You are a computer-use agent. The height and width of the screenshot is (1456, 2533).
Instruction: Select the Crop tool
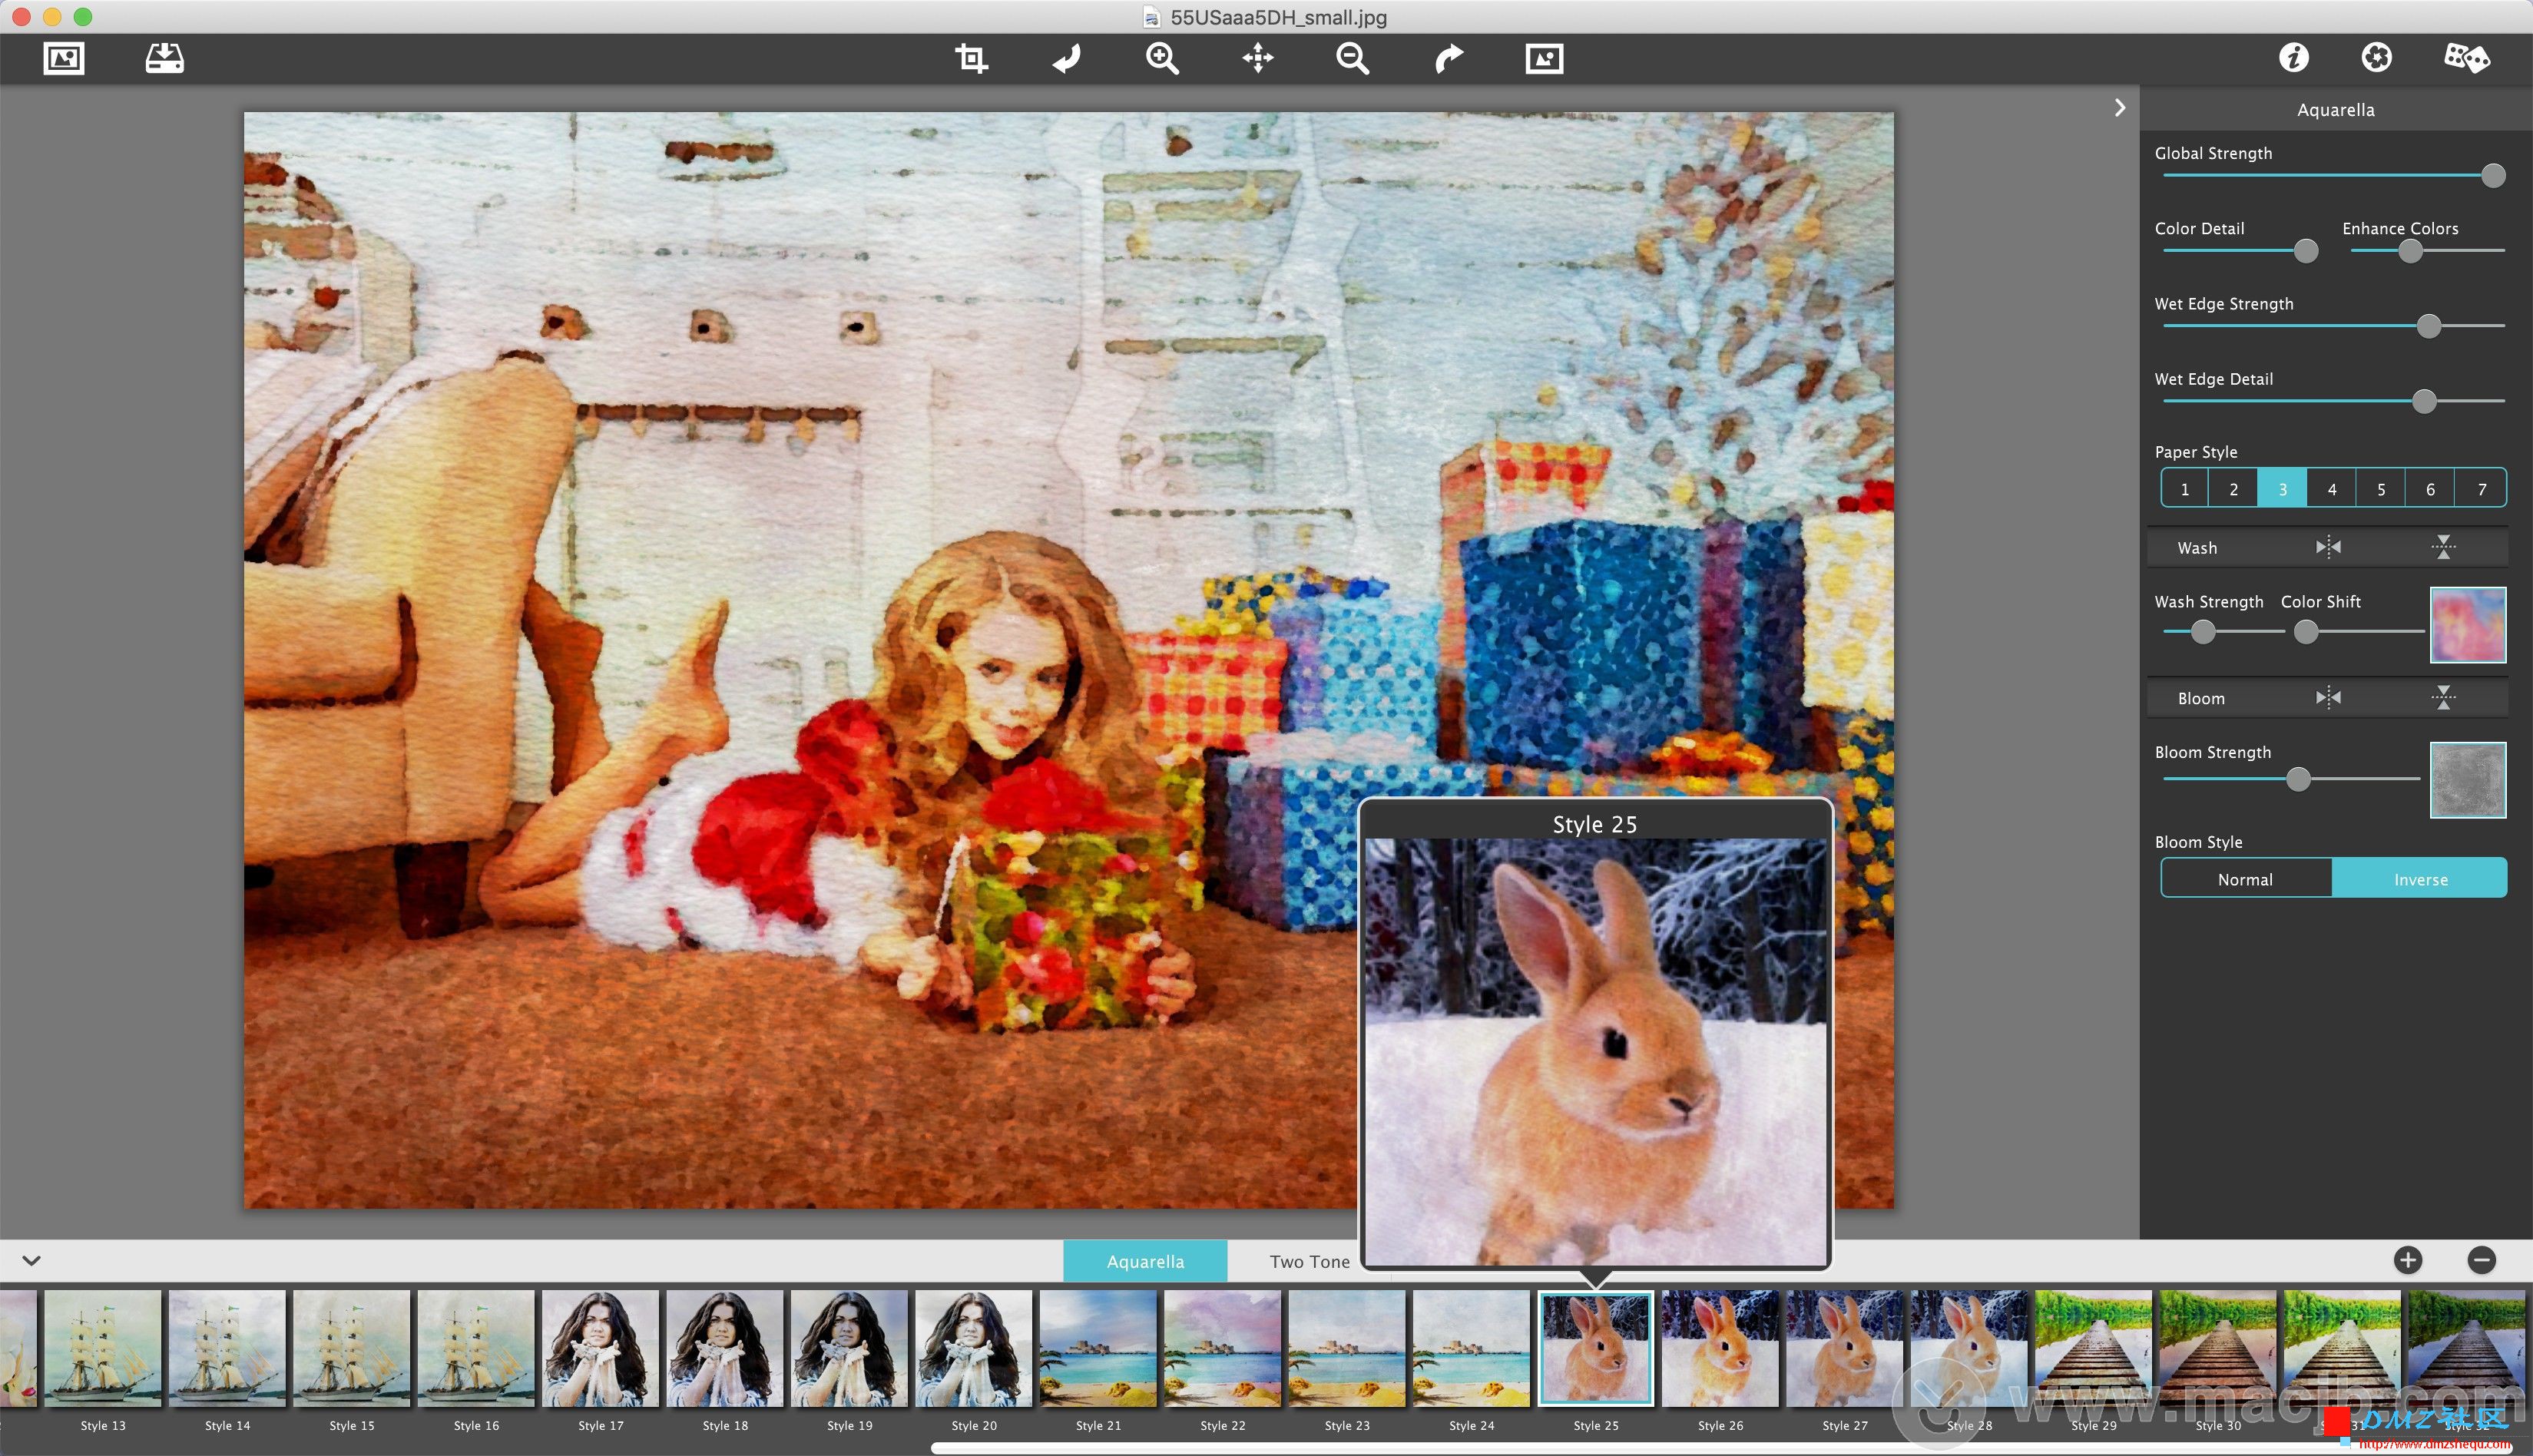[x=970, y=58]
